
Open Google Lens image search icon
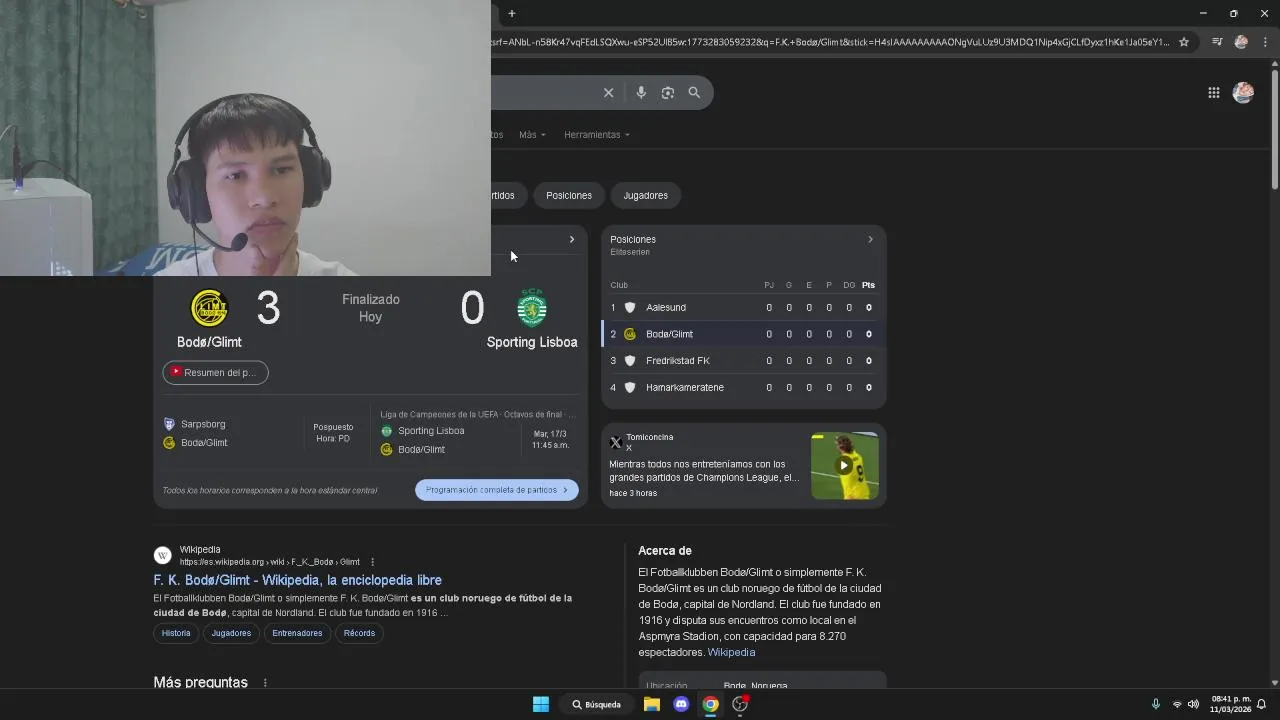coord(668,92)
